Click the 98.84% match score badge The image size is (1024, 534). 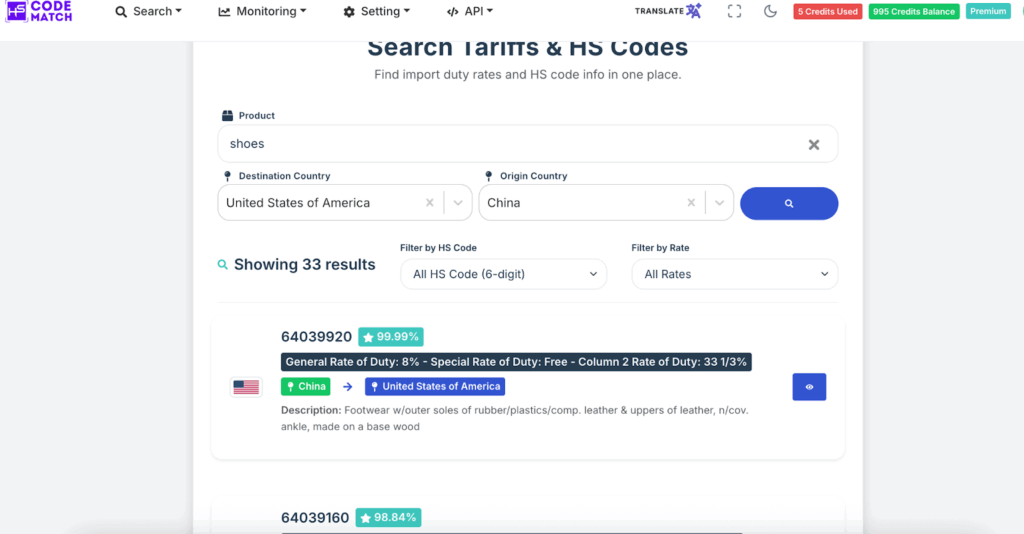coord(391,518)
